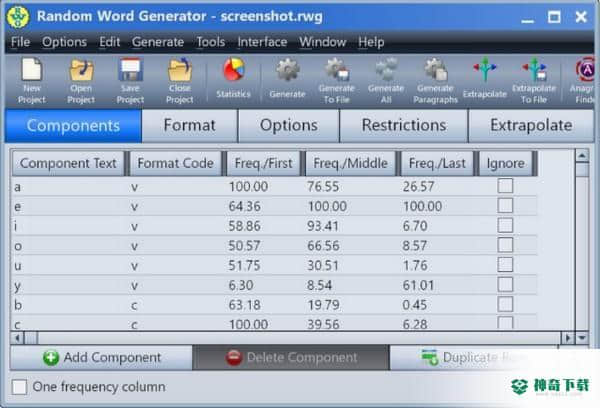600x408 pixels.
Task: Sort by Format Code column header
Action: (175, 163)
